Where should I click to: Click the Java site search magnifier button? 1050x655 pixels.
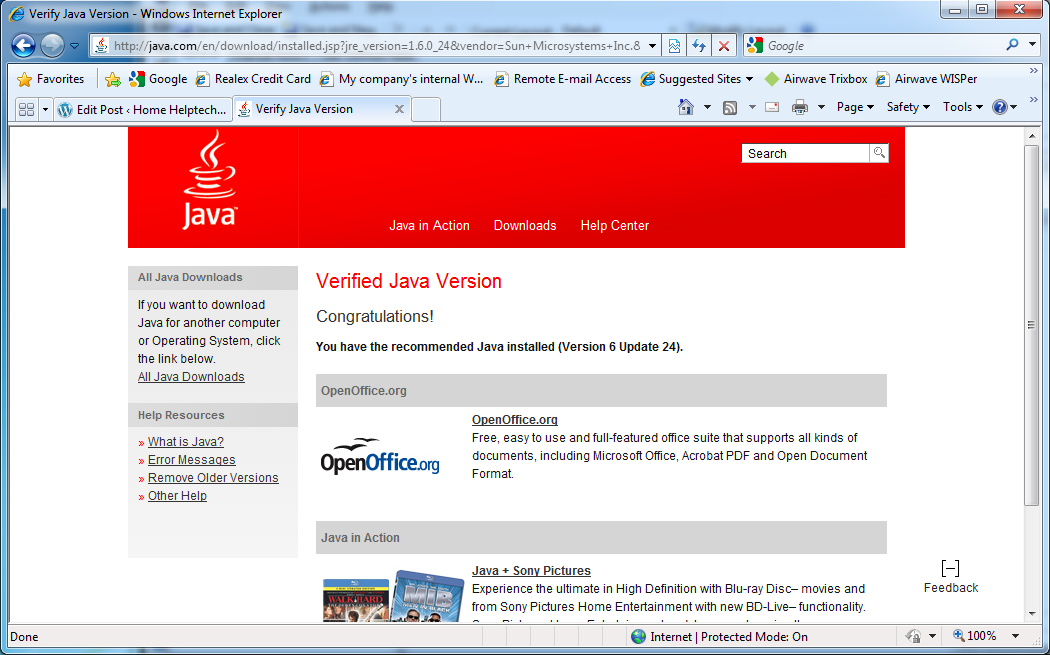pos(879,153)
